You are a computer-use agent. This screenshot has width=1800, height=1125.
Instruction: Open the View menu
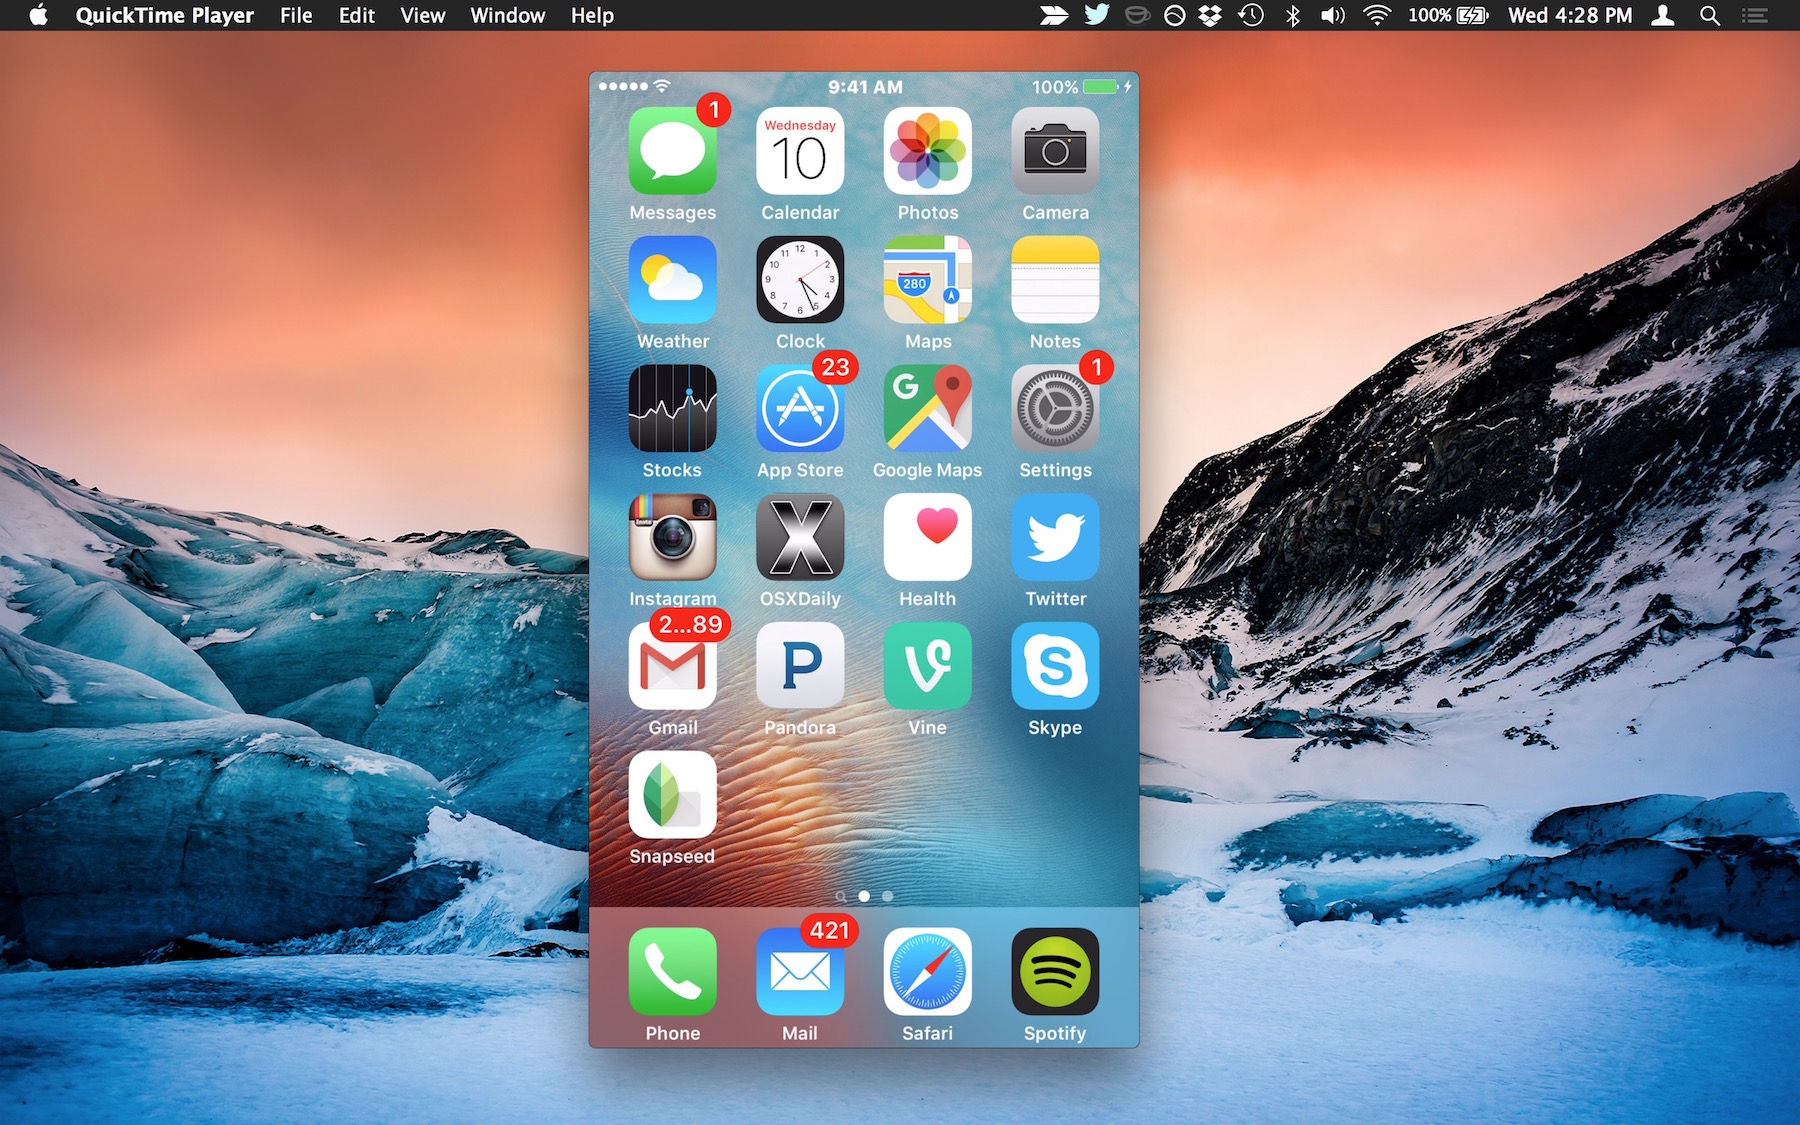(x=423, y=15)
